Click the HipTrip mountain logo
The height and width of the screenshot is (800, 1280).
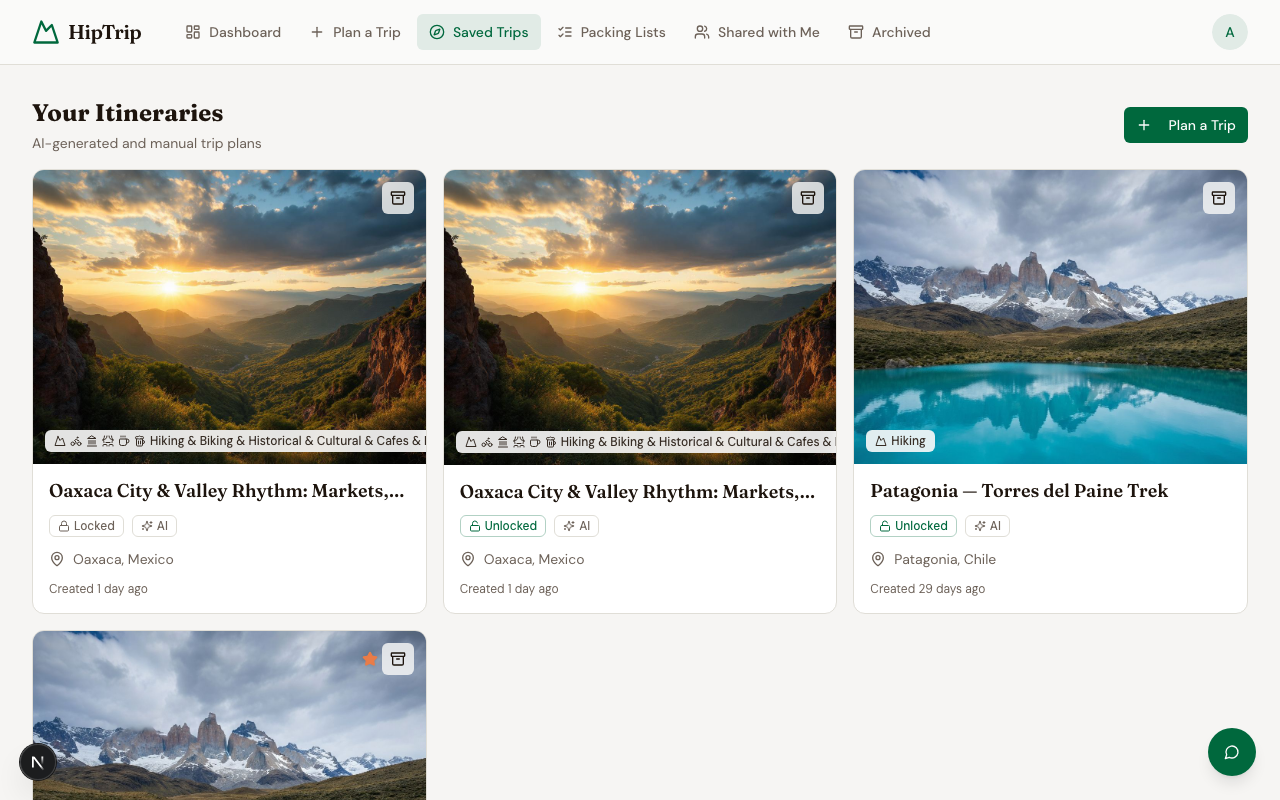(46, 32)
